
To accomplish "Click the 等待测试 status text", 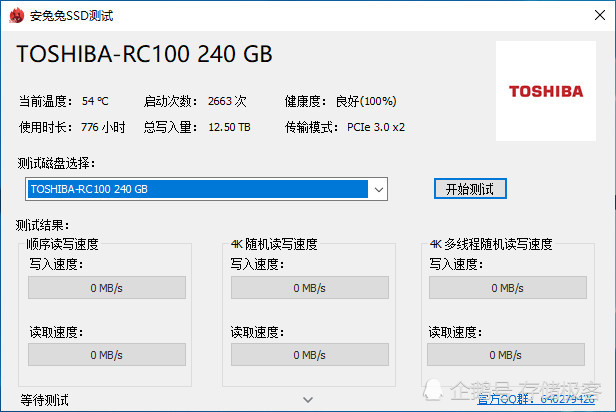I will pyautogui.click(x=44, y=400).
